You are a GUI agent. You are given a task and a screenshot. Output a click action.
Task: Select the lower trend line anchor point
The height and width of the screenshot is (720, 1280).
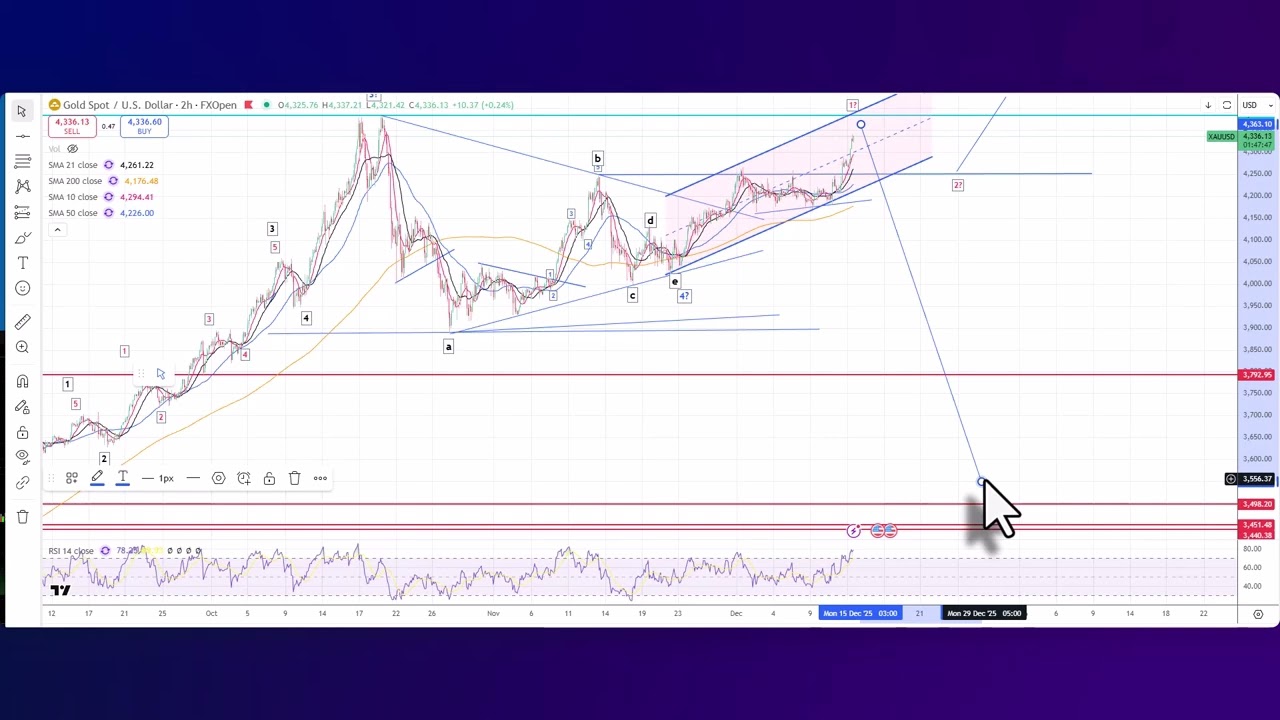pos(982,482)
